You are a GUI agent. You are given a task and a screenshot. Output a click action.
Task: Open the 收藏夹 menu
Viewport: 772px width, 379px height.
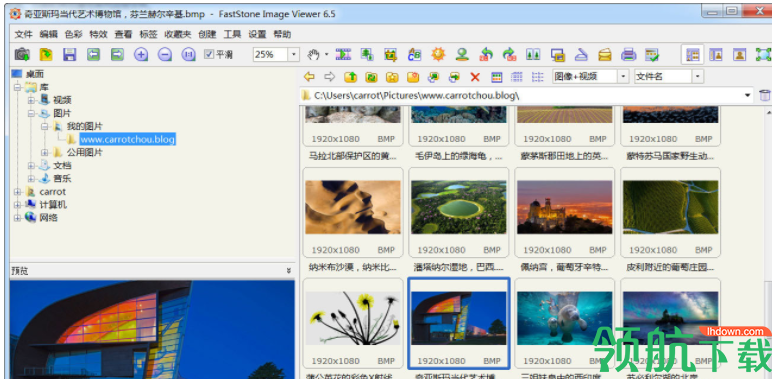pyautogui.click(x=177, y=34)
